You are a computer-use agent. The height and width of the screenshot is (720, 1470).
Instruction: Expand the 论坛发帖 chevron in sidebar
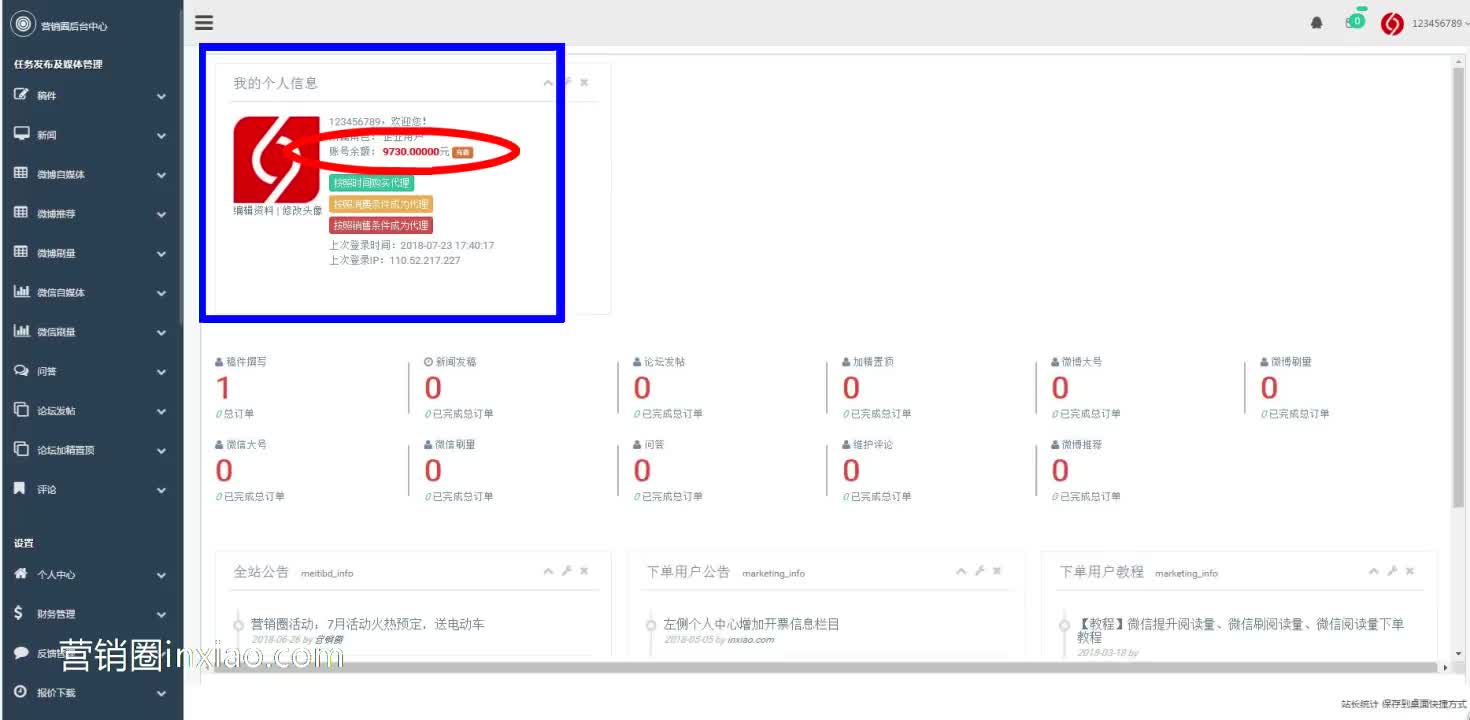161,411
